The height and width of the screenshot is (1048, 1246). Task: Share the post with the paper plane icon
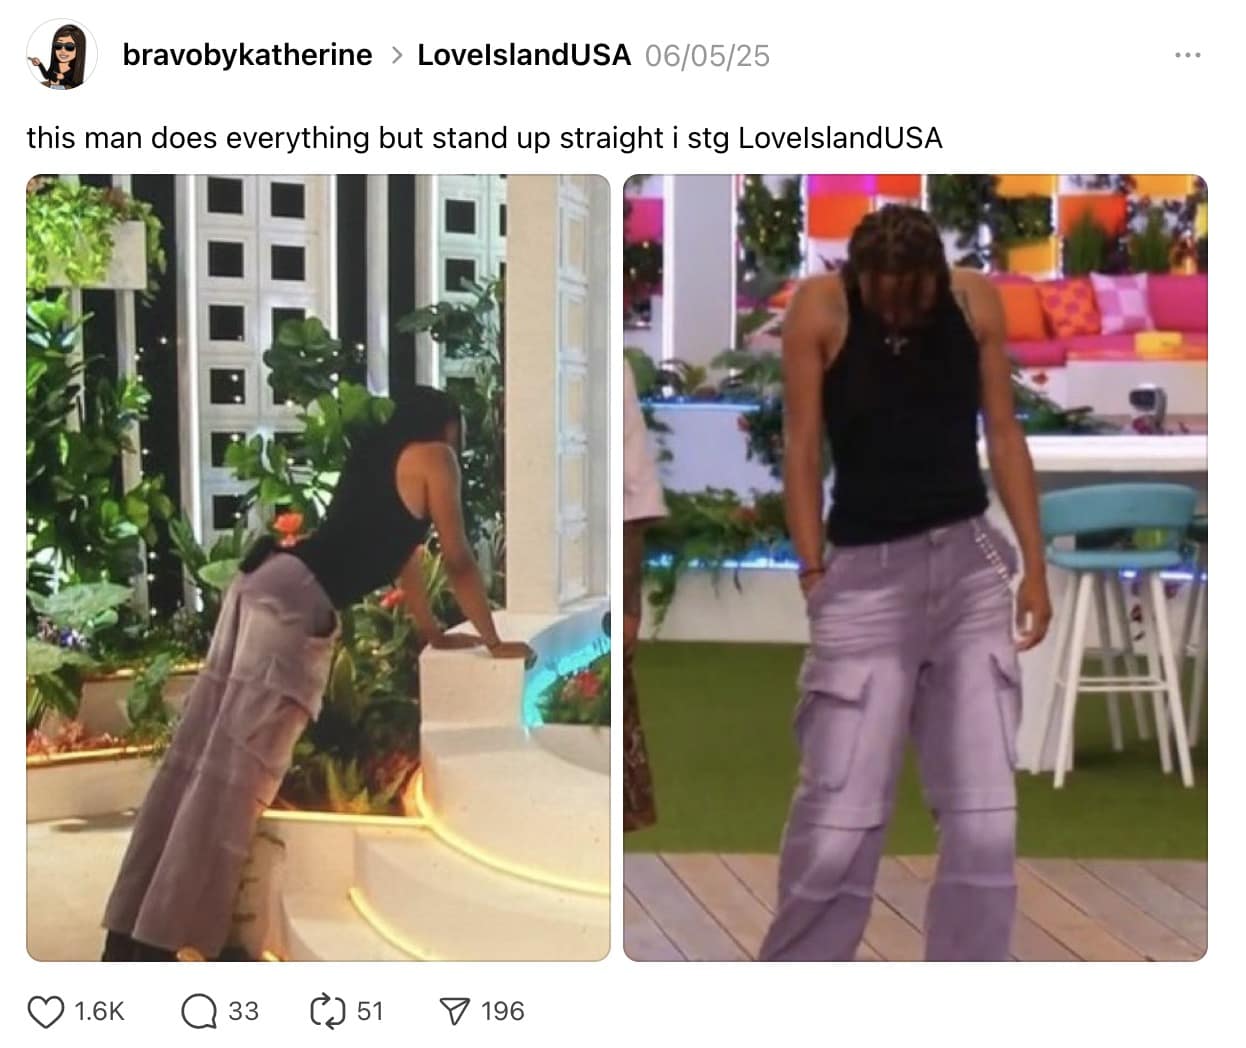click(455, 1011)
